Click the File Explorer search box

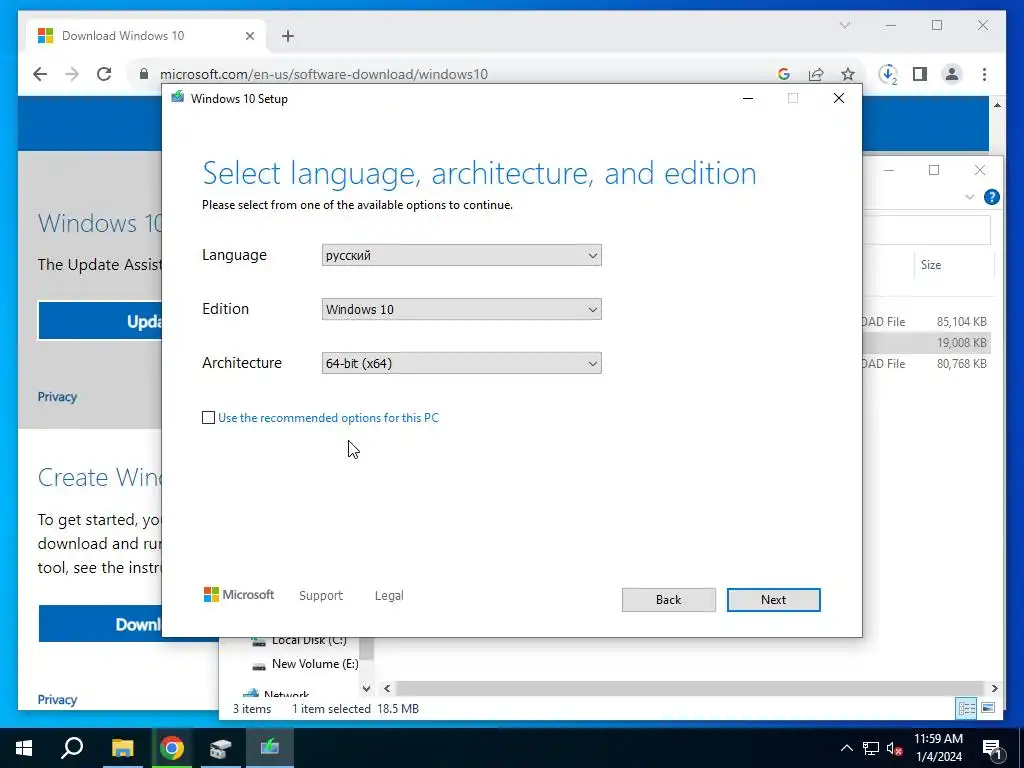click(x=926, y=230)
